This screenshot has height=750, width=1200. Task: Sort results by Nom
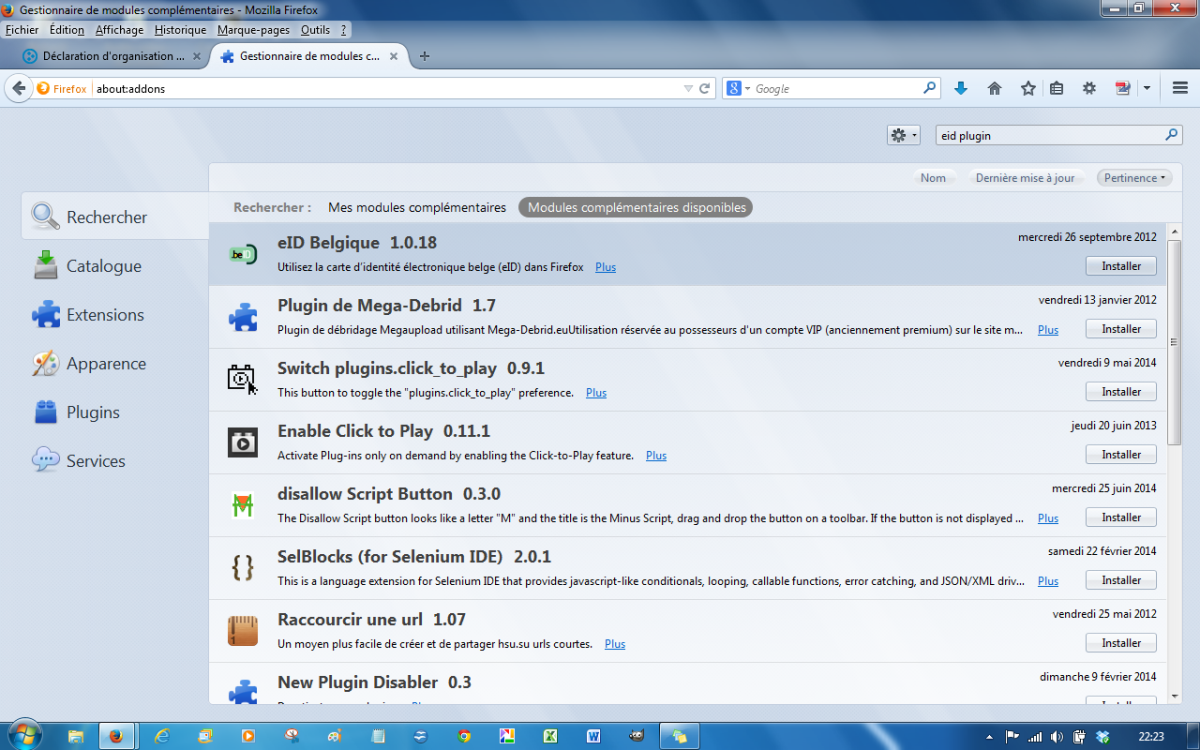pyautogui.click(x=933, y=178)
